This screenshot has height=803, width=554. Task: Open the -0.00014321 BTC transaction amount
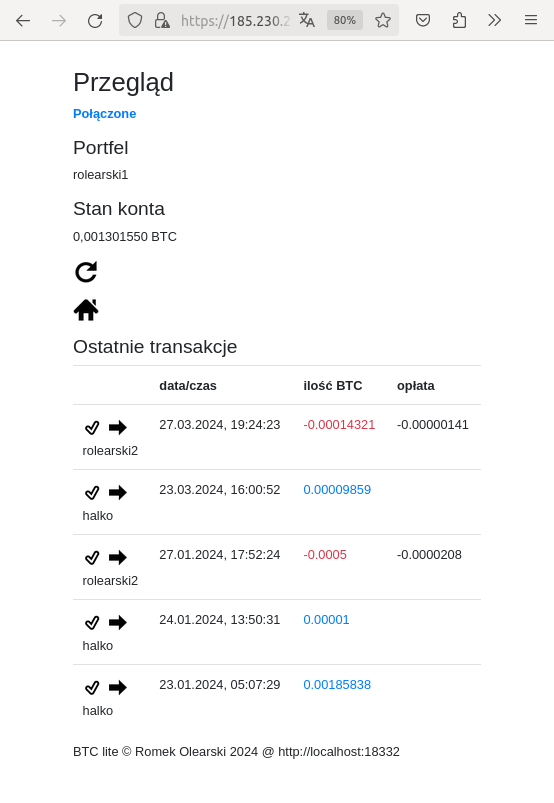pos(339,425)
